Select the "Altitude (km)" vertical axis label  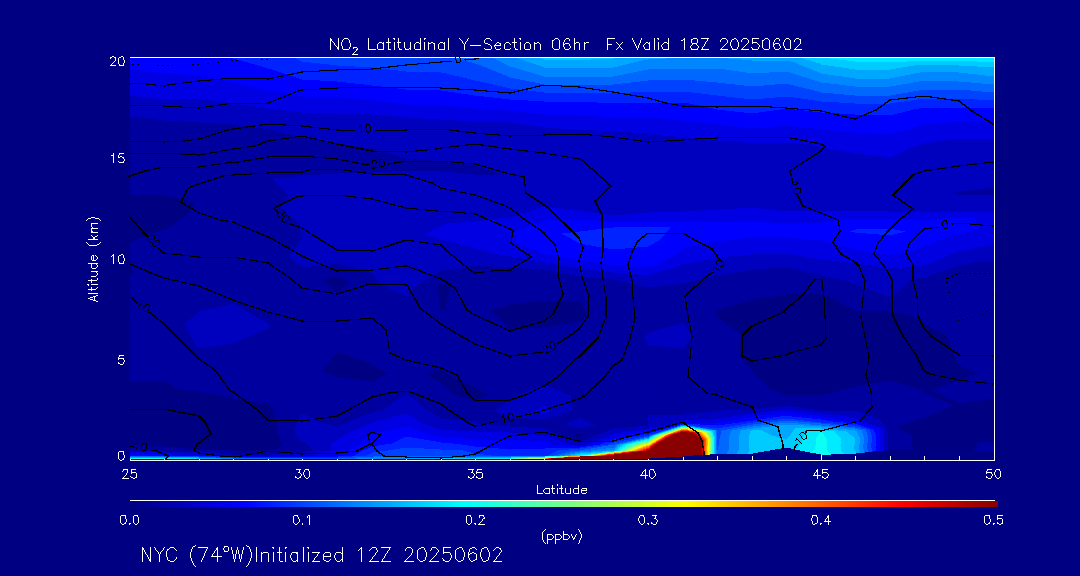tap(93, 258)
